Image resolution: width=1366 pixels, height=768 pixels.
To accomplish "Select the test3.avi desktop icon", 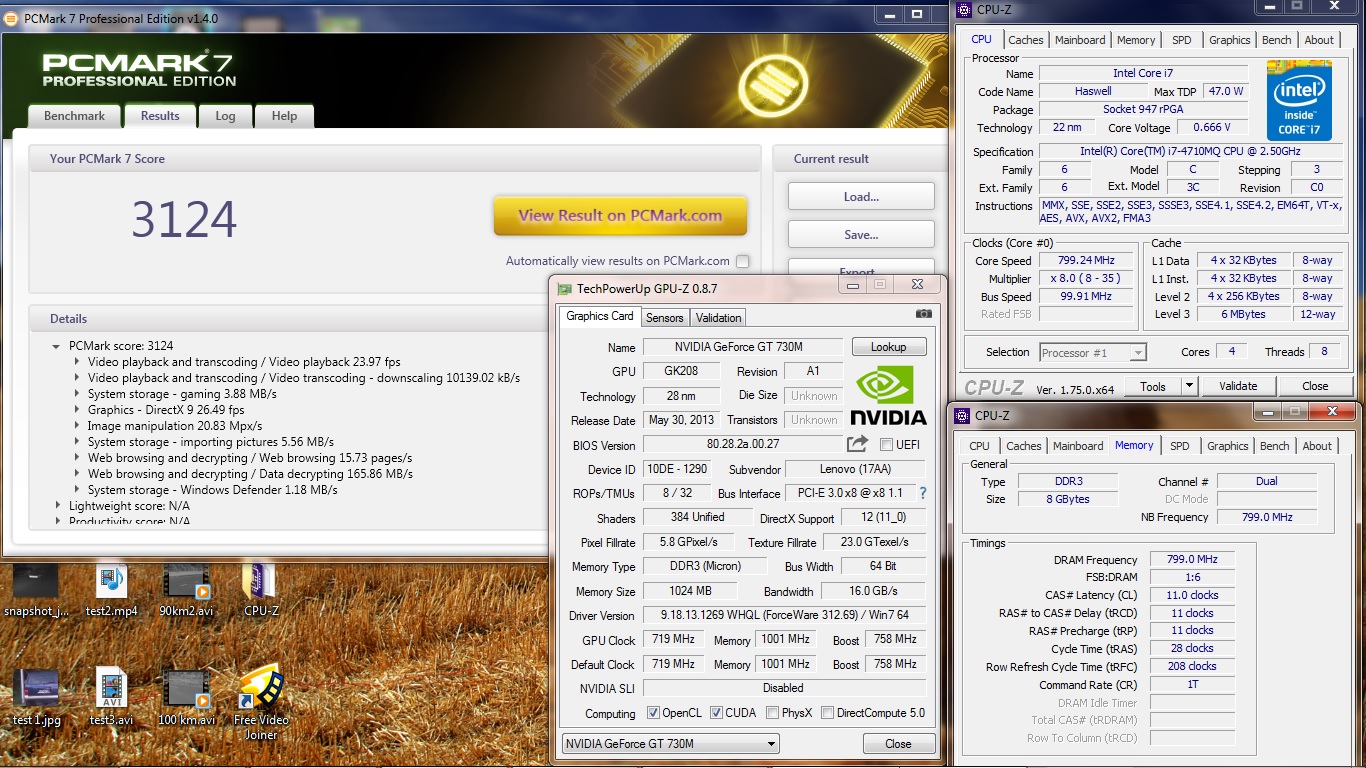I will click(x=111, y=697).
